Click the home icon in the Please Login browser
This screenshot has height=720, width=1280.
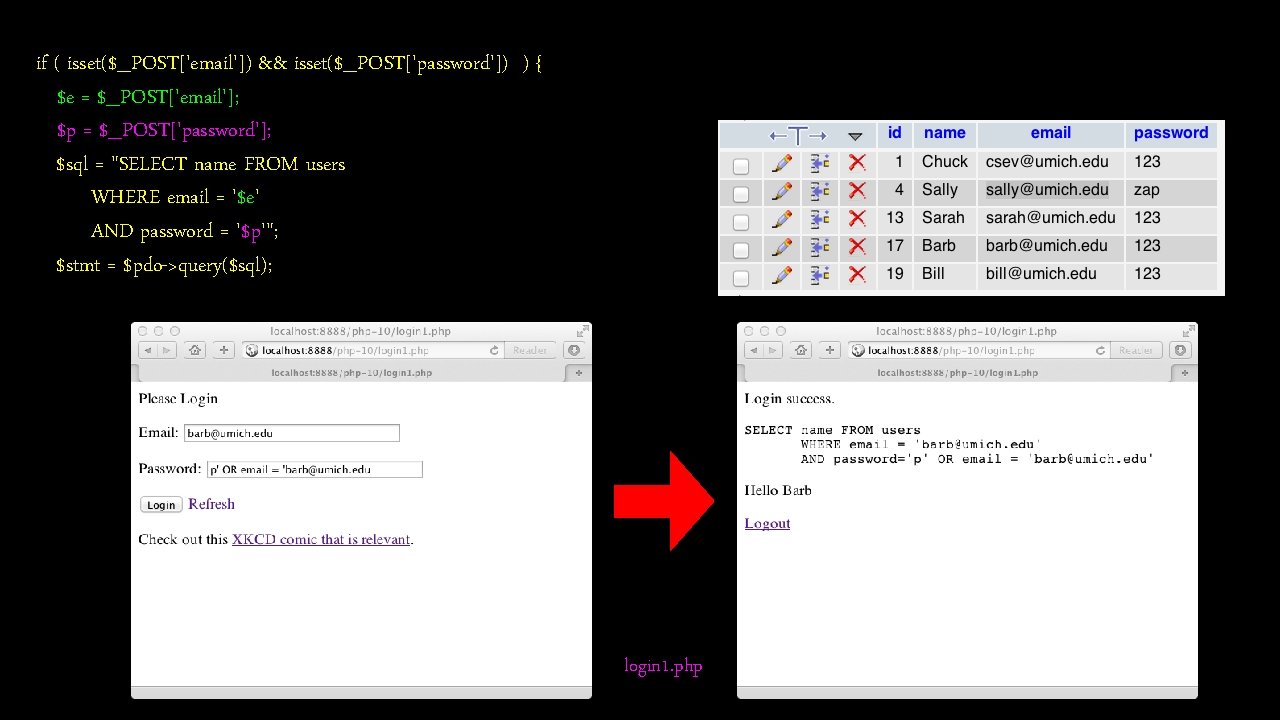(x=195, y=350)
